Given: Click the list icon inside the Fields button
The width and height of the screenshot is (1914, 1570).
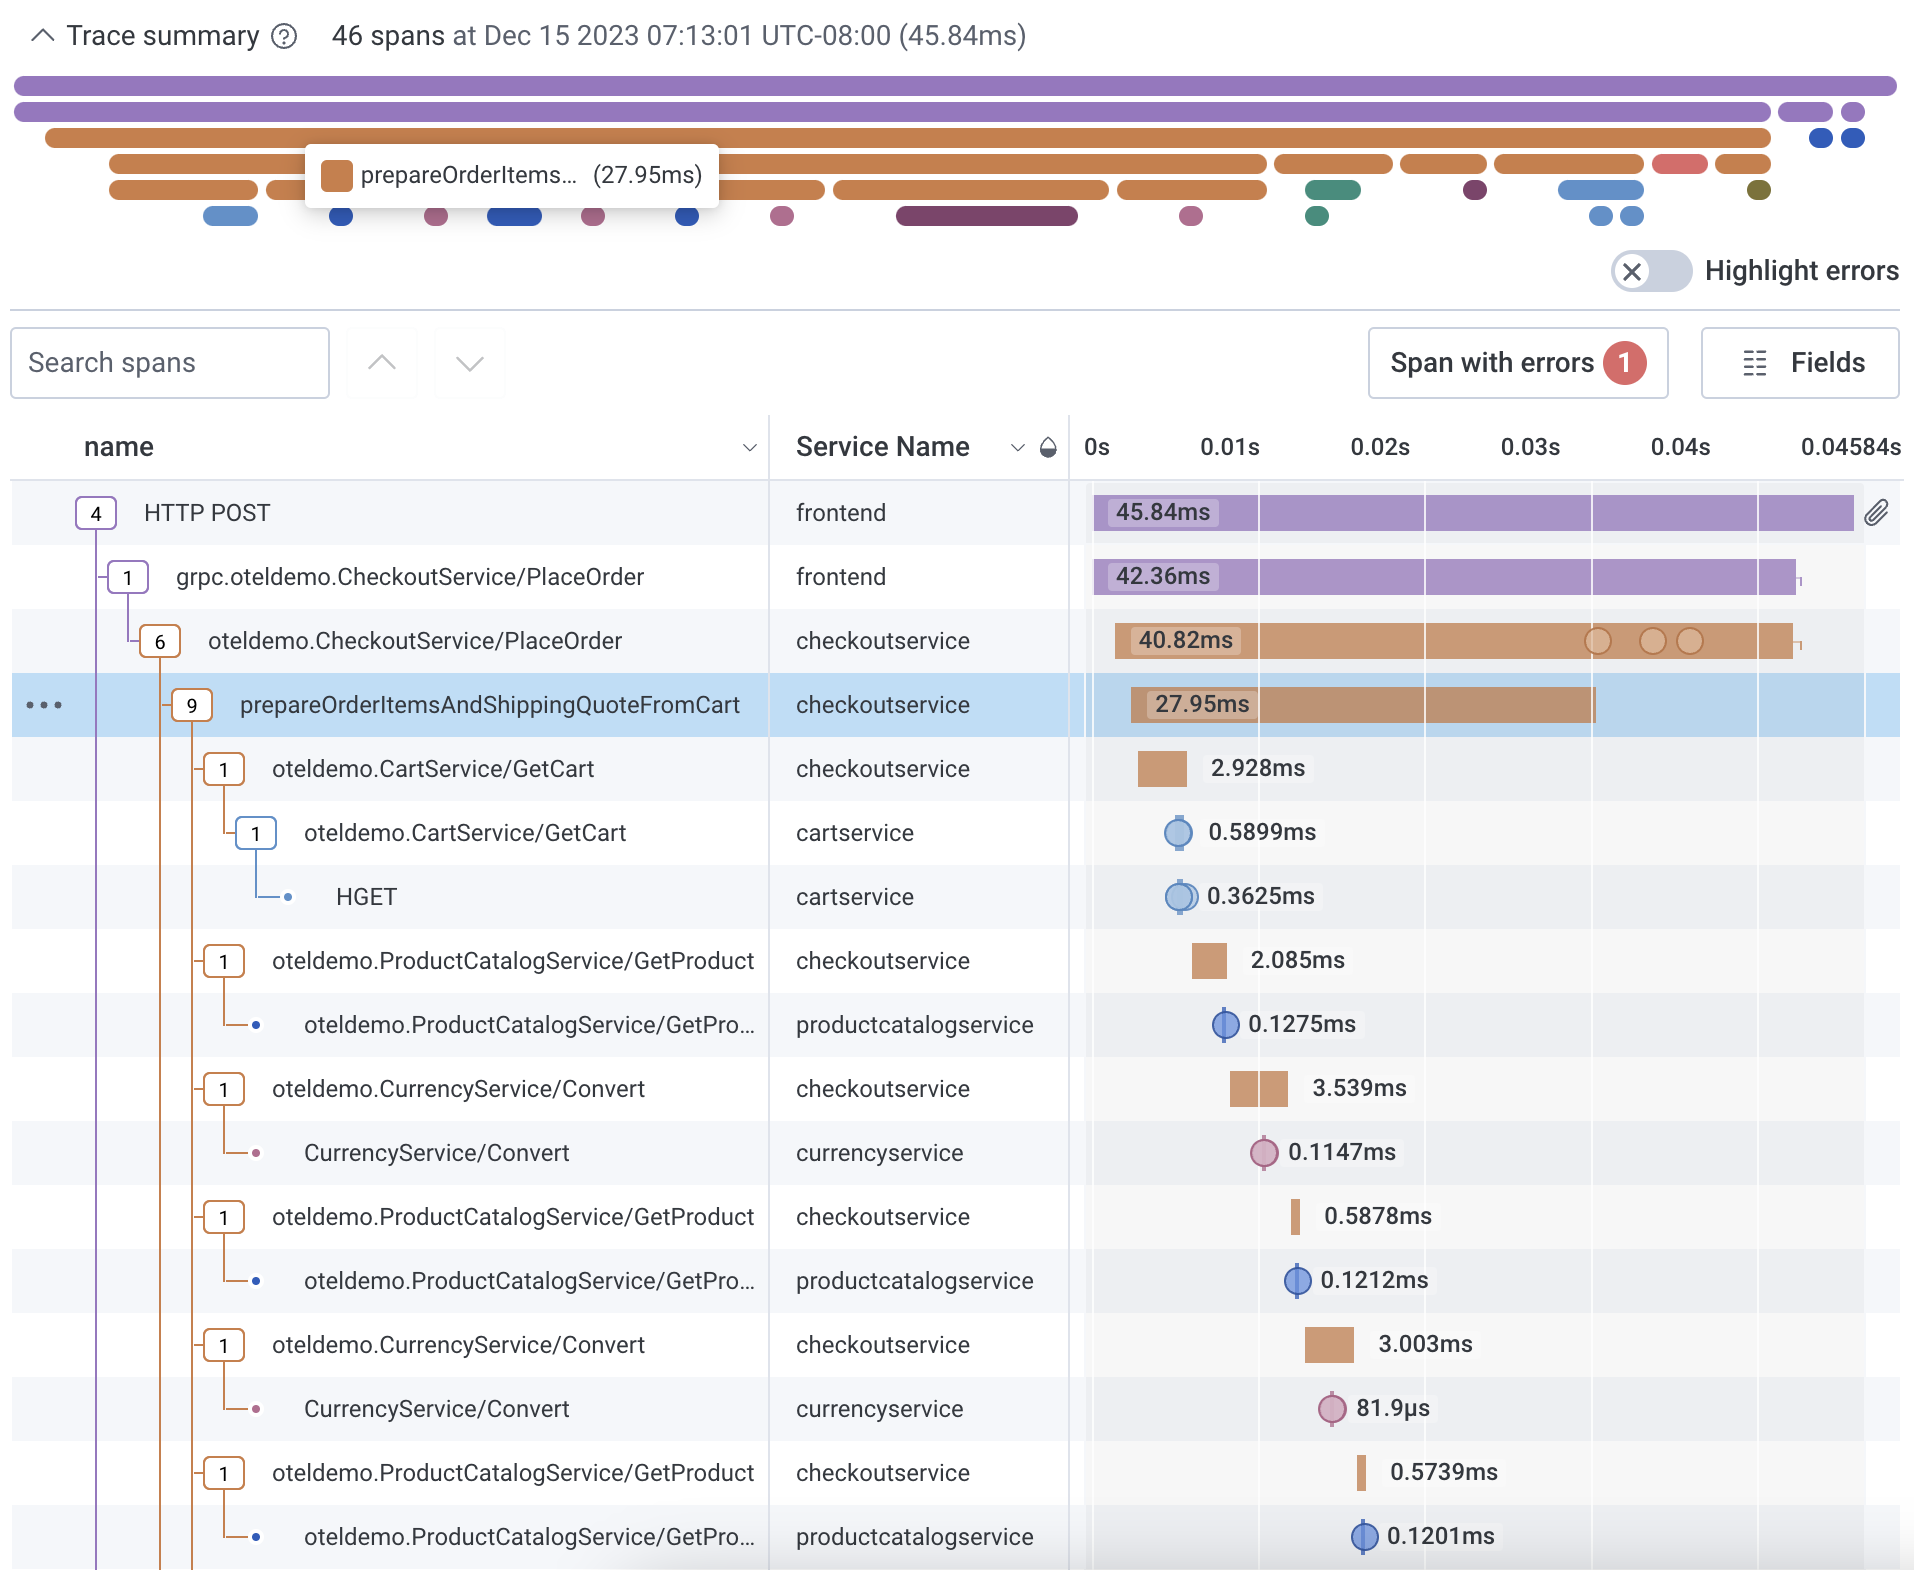Looking at the screenshot, I should [x=1756, y=363].
